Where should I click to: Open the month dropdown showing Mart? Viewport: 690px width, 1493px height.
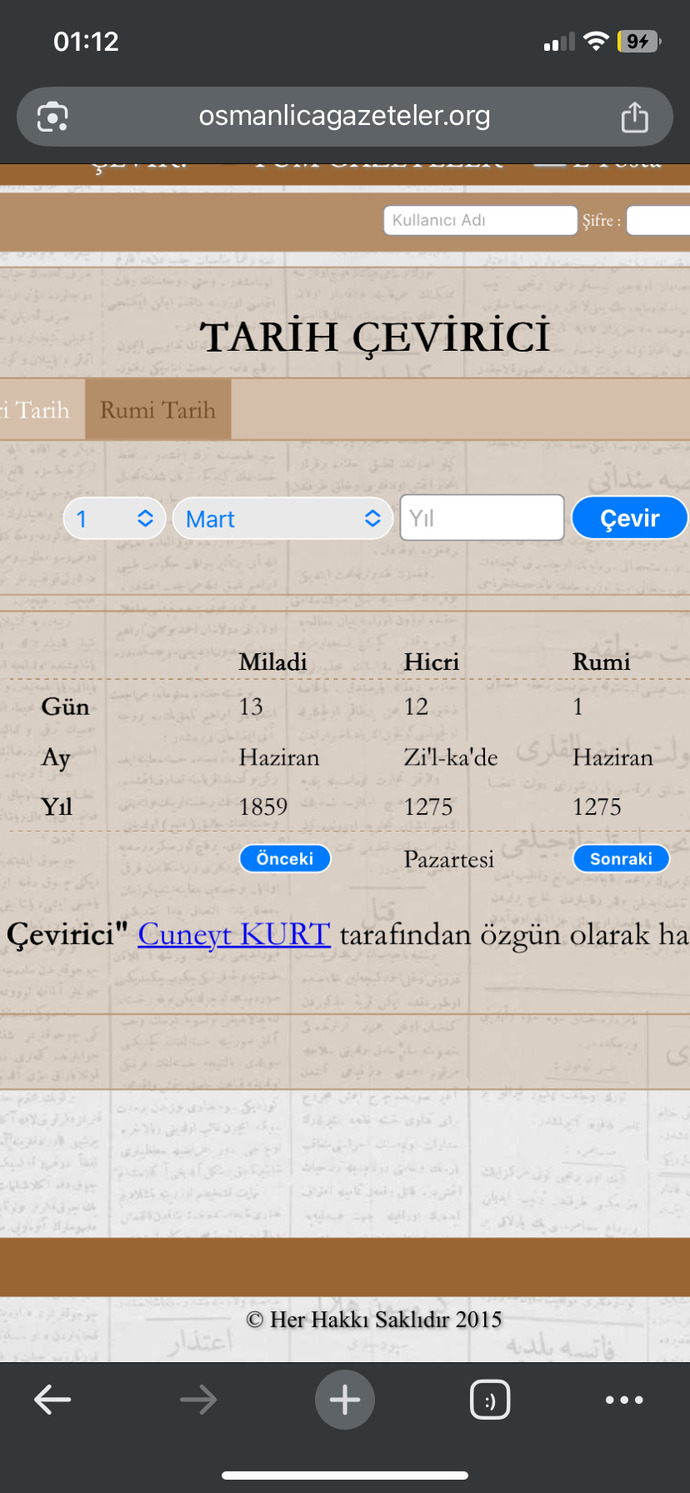282,518
